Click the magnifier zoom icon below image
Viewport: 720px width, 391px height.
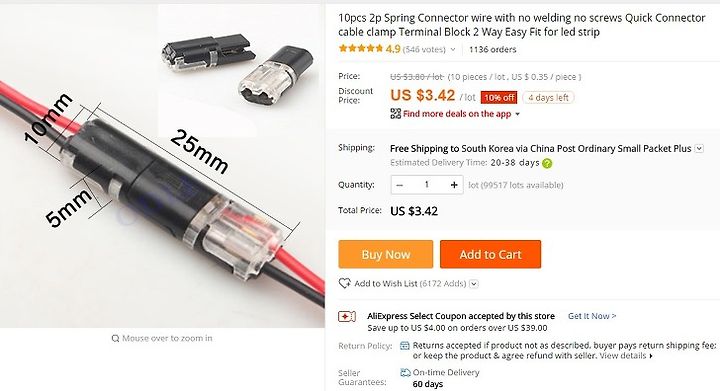pos(115,339)
